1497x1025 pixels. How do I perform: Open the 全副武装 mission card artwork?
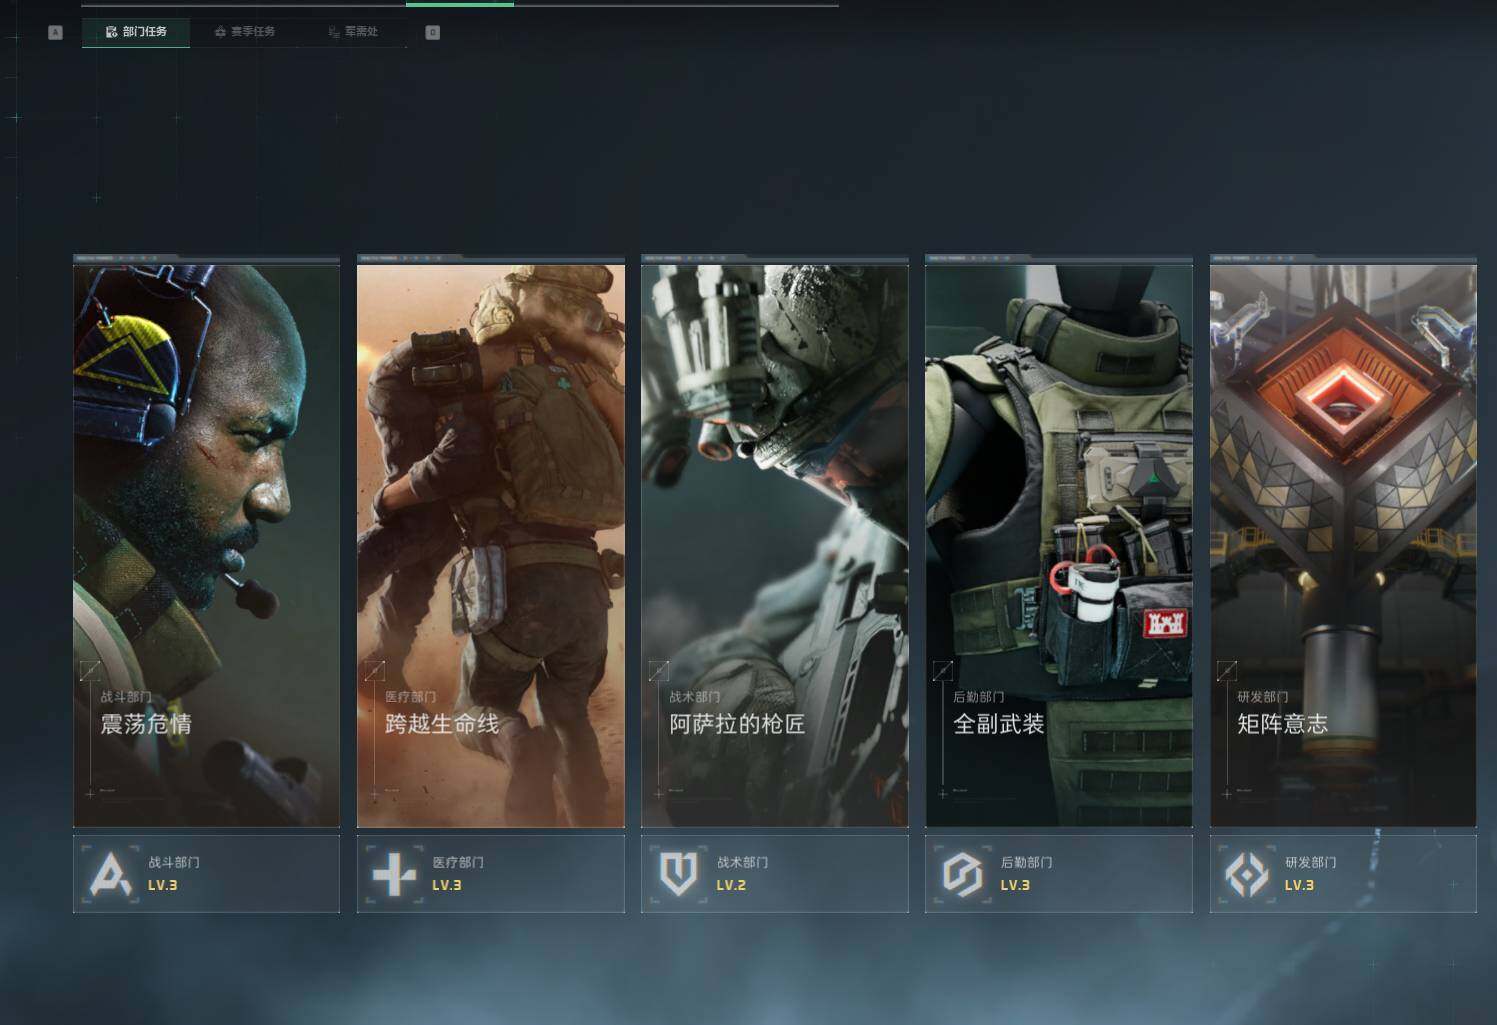click(1059, 545)
